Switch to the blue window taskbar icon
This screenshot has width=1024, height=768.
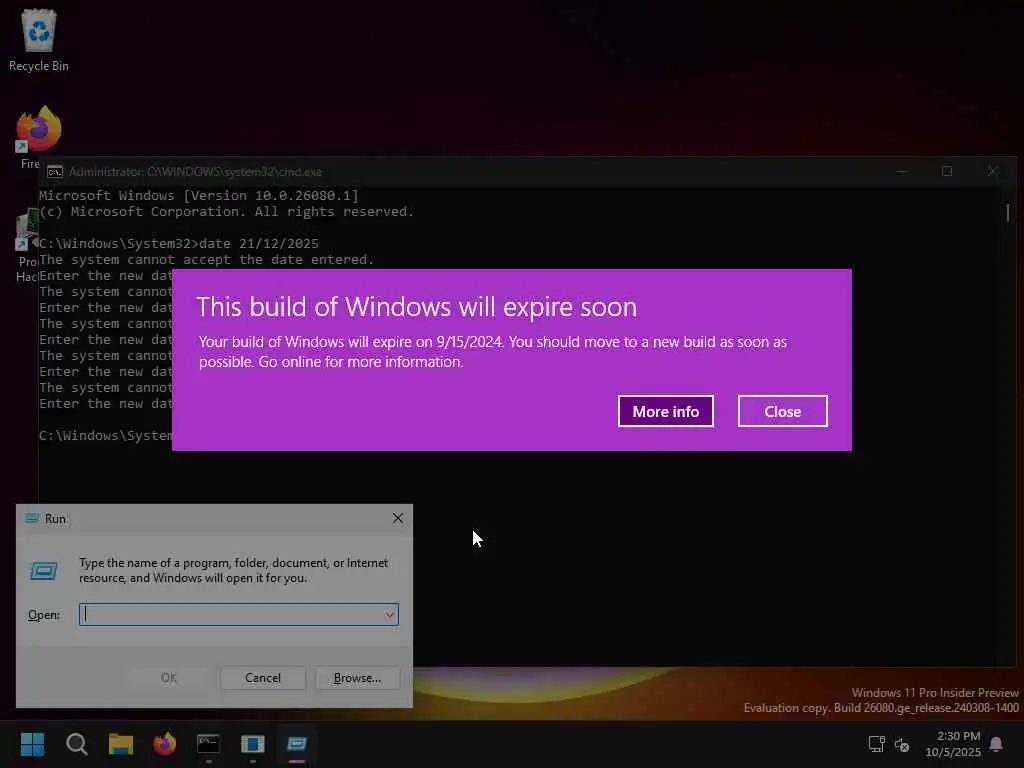253,744
